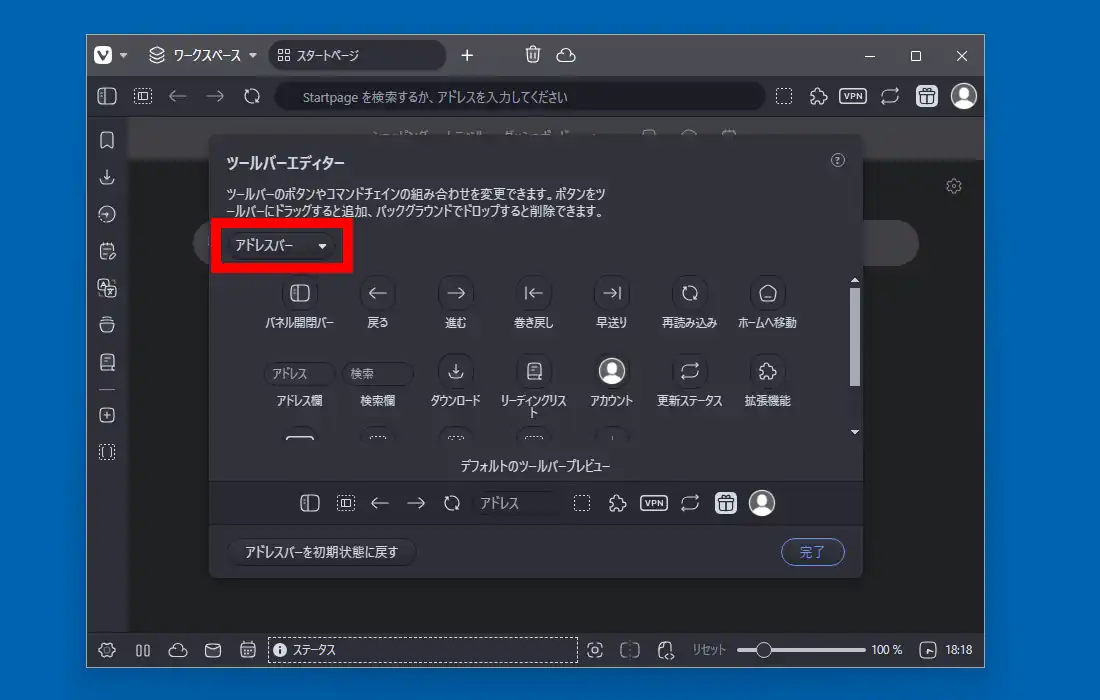Click the pause icon in status bar
1100x700 pixels.
pyautogui.click(x=143, y=650)
